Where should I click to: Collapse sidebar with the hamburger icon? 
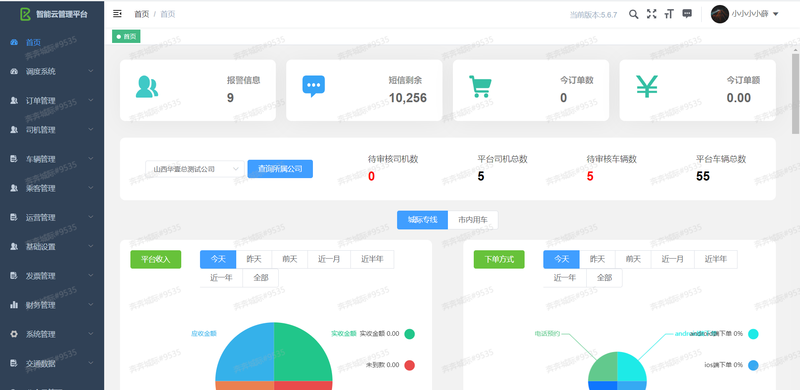117,14
